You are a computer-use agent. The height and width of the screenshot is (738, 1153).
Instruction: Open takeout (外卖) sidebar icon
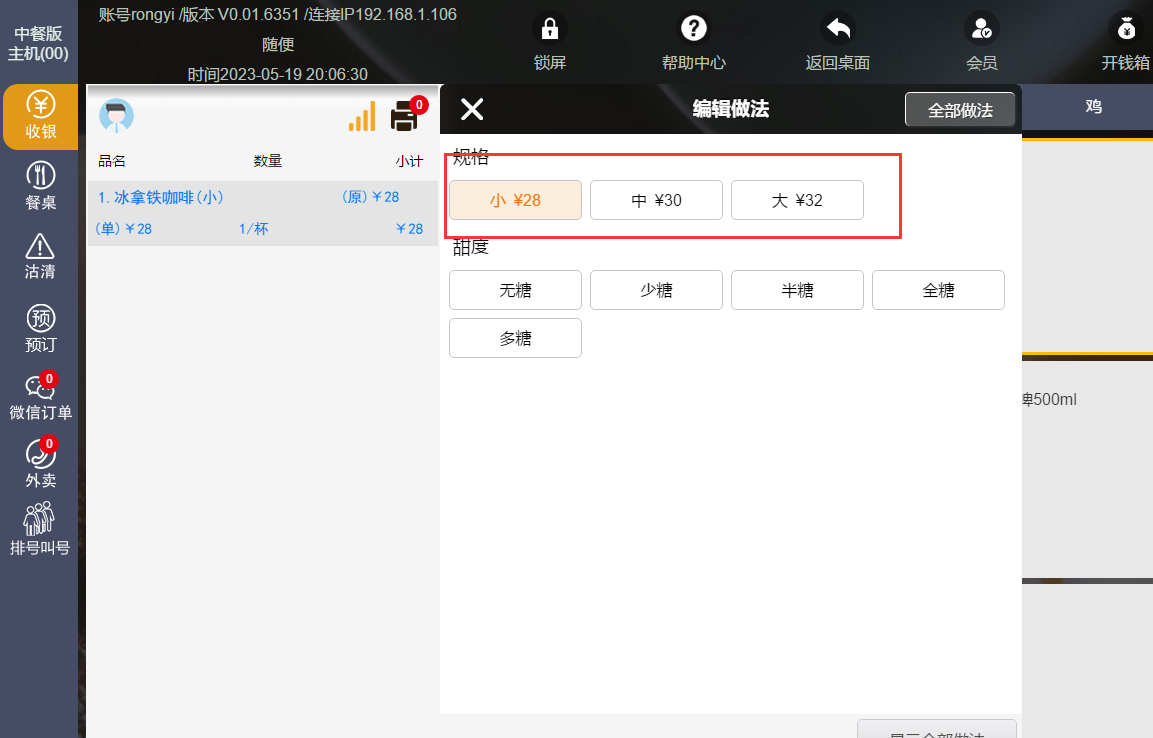click(x=40, y=455)
